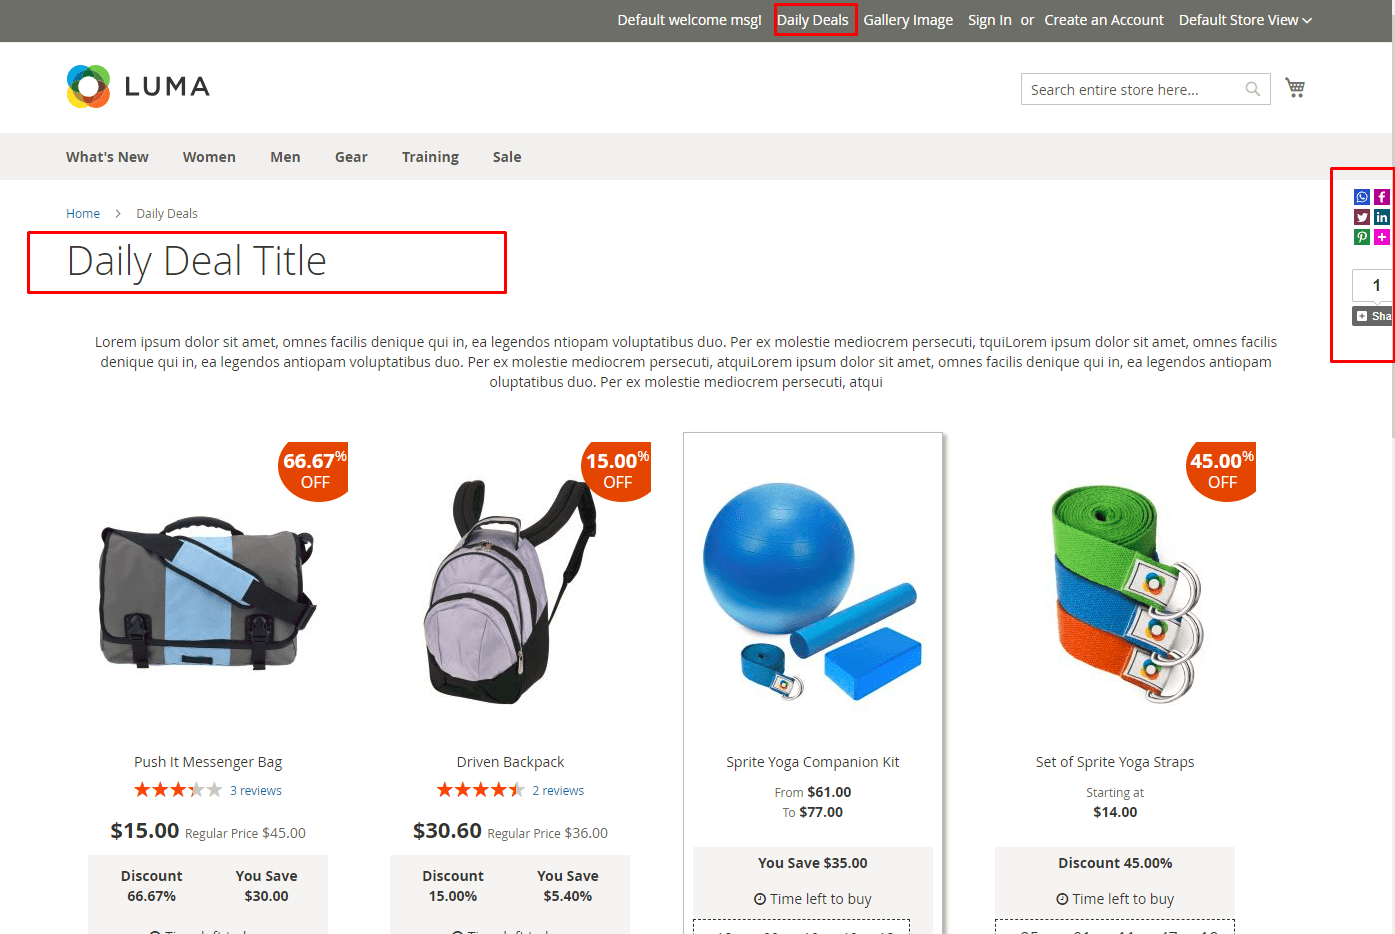Open more sharing options plus icon
Screen dimensions: 1395x934
coord(1382,237)
